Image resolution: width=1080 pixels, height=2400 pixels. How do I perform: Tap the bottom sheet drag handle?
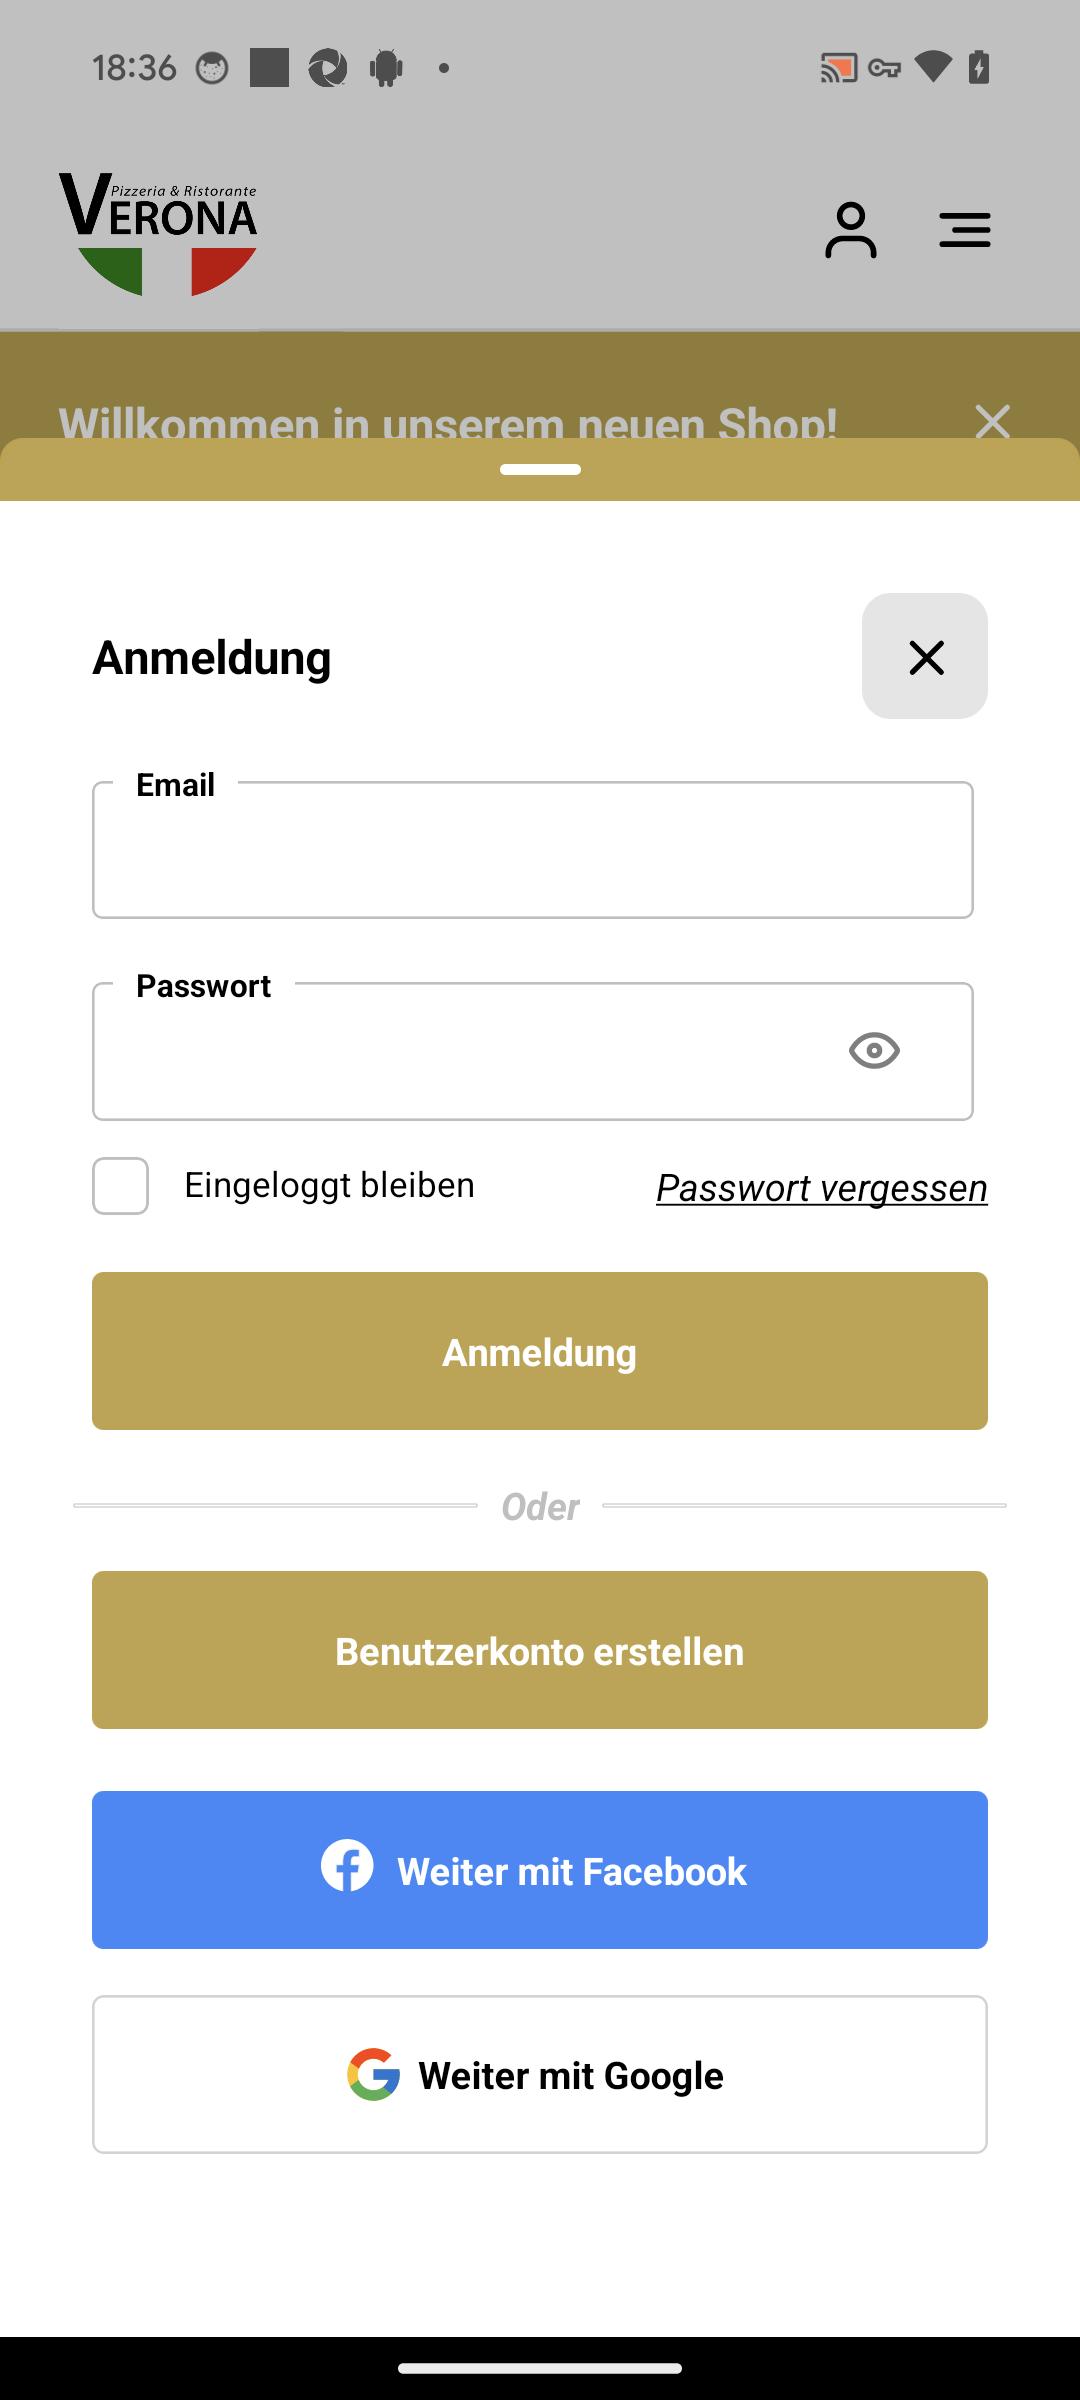pos(540,469)
